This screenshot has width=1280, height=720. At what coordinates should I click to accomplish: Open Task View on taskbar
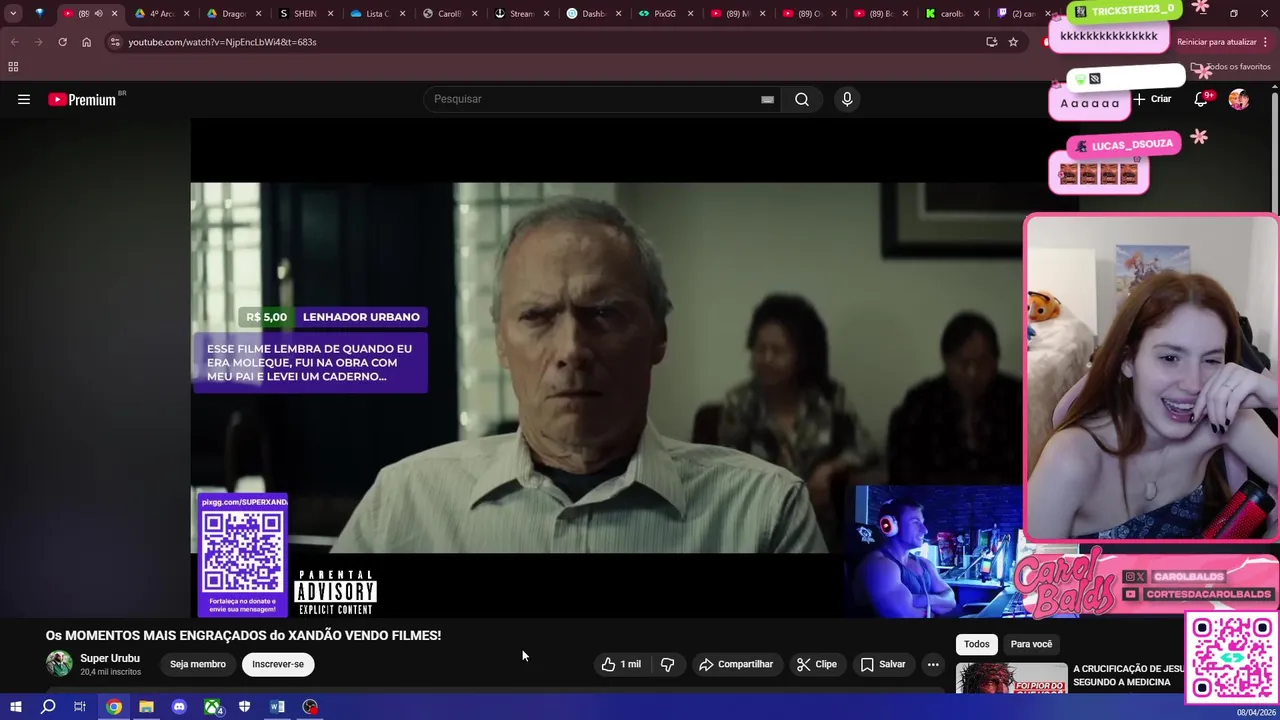tap(80, 707)
